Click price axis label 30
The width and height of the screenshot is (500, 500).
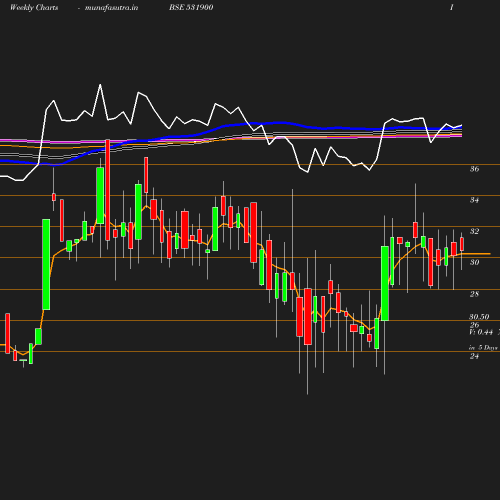coord(474,262)
